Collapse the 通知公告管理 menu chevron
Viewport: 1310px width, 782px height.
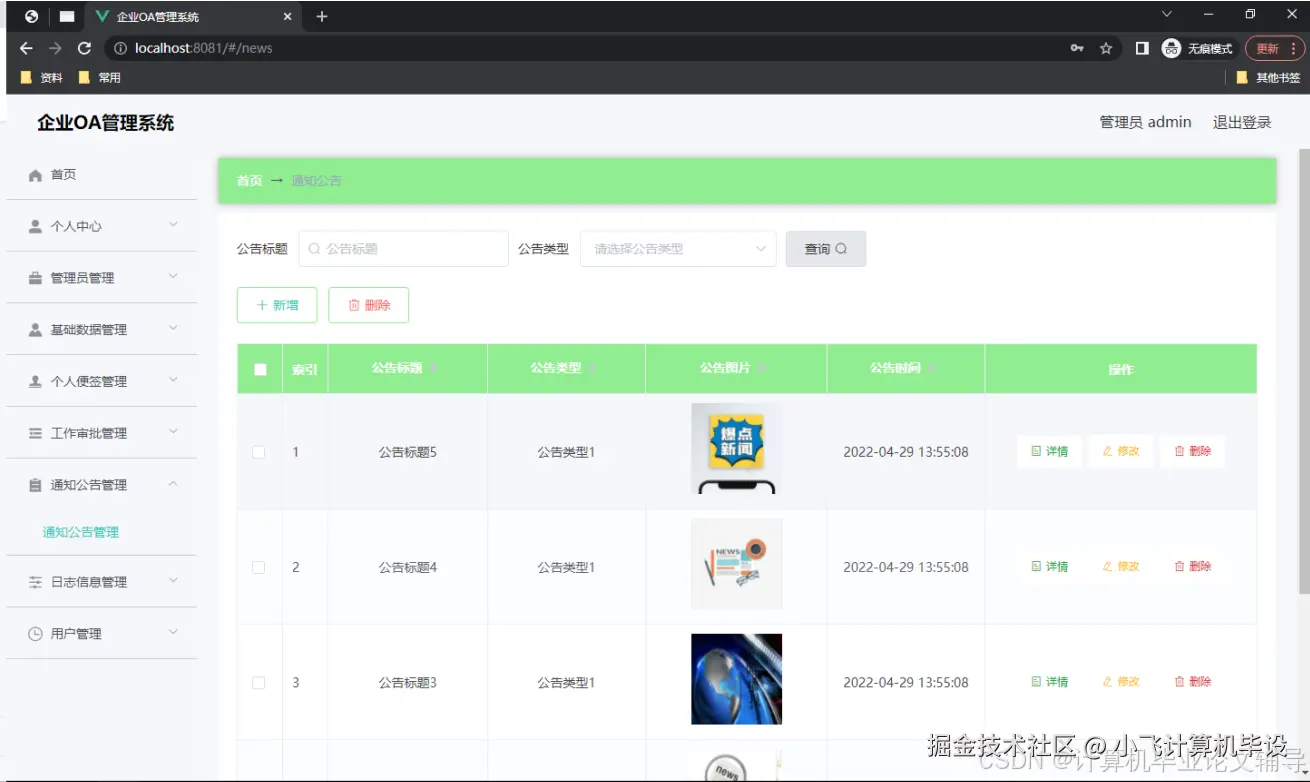[172, 484]
